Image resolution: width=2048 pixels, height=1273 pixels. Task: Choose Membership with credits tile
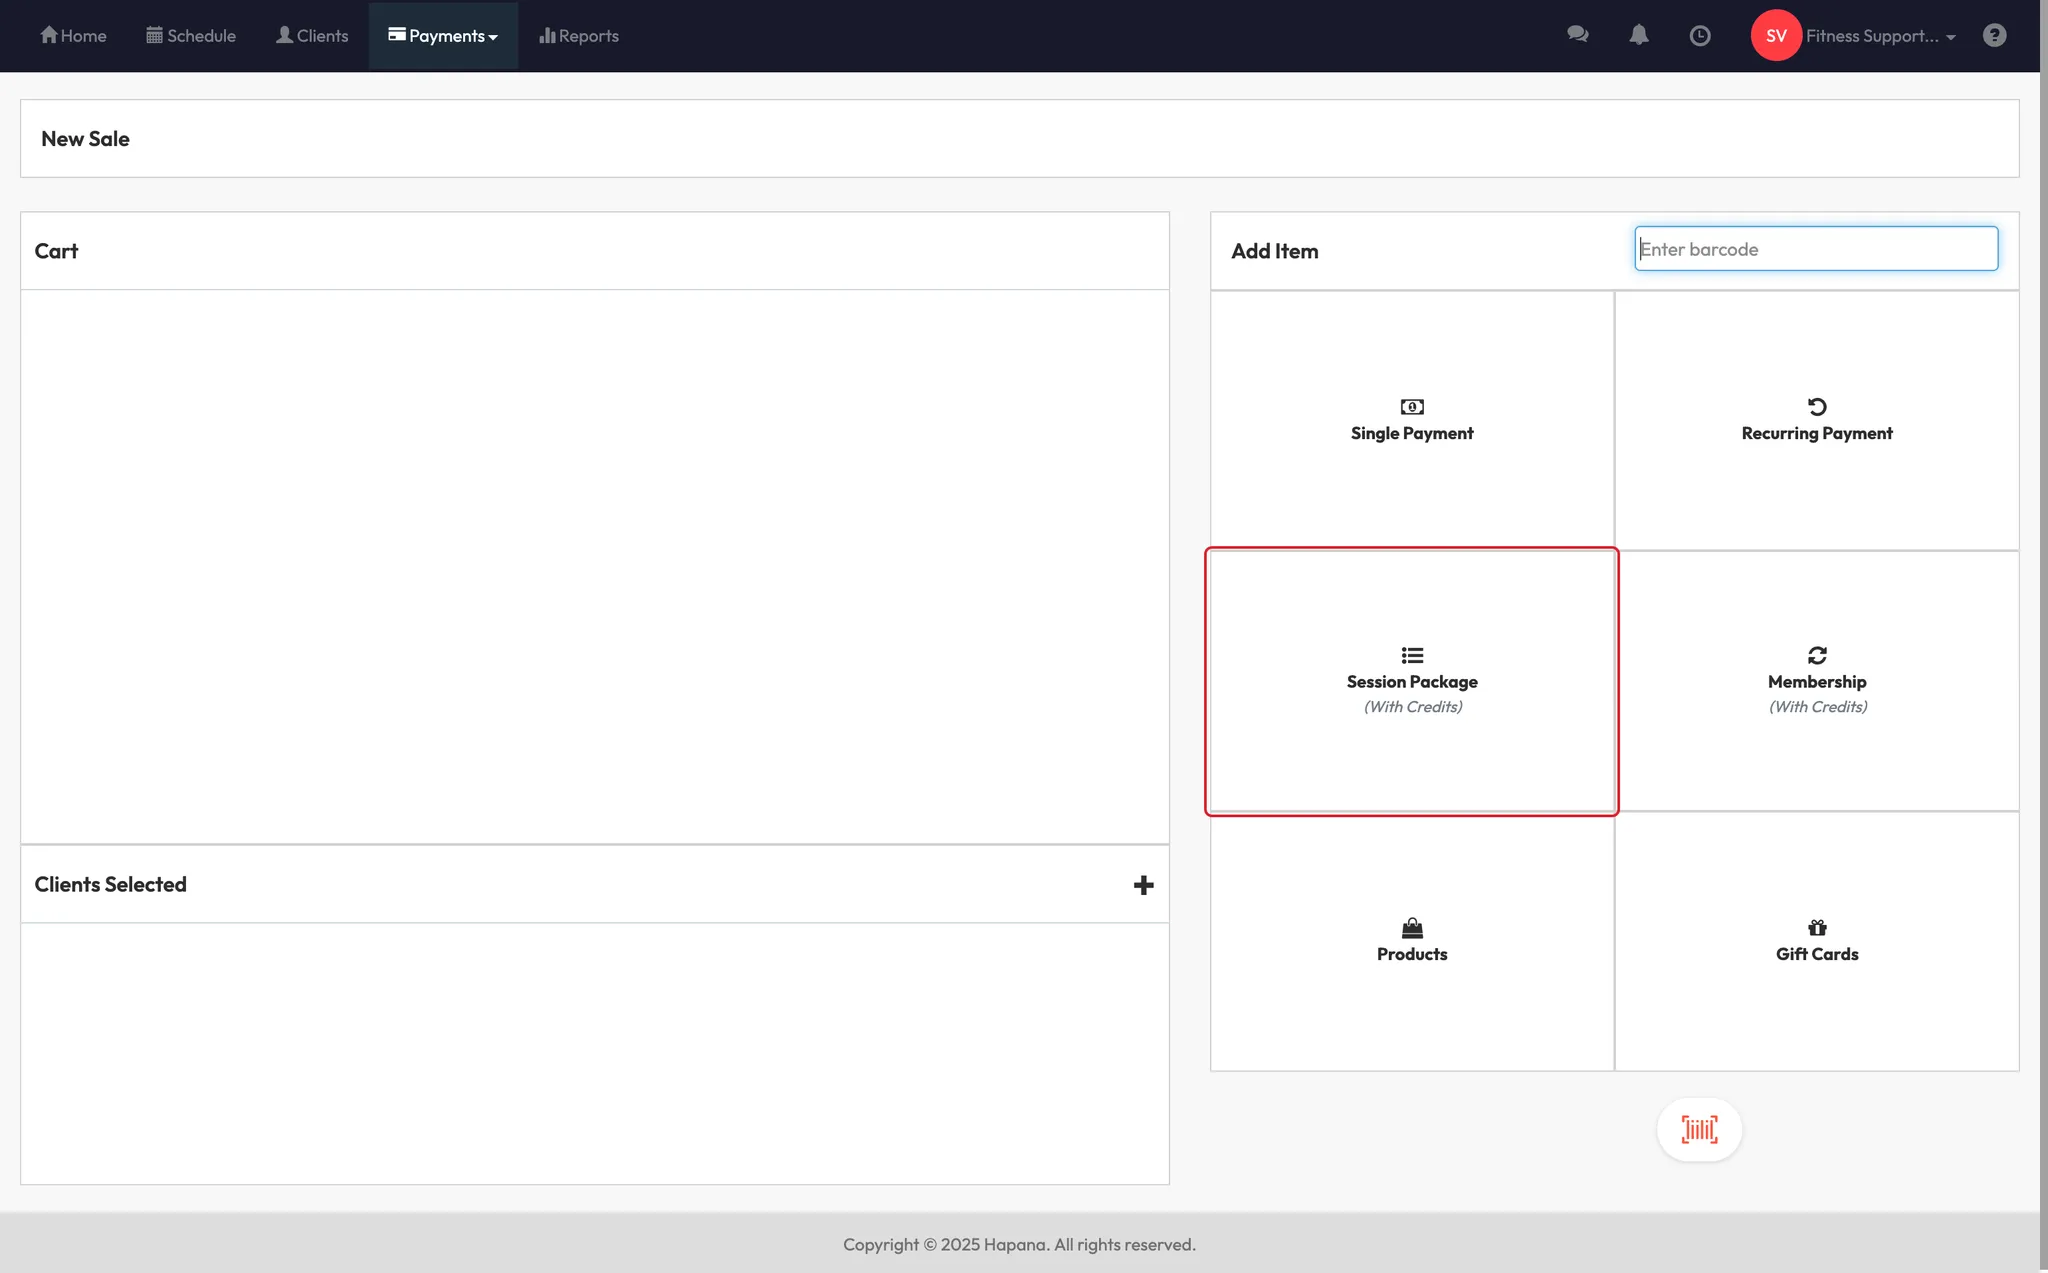(1816, 681)
